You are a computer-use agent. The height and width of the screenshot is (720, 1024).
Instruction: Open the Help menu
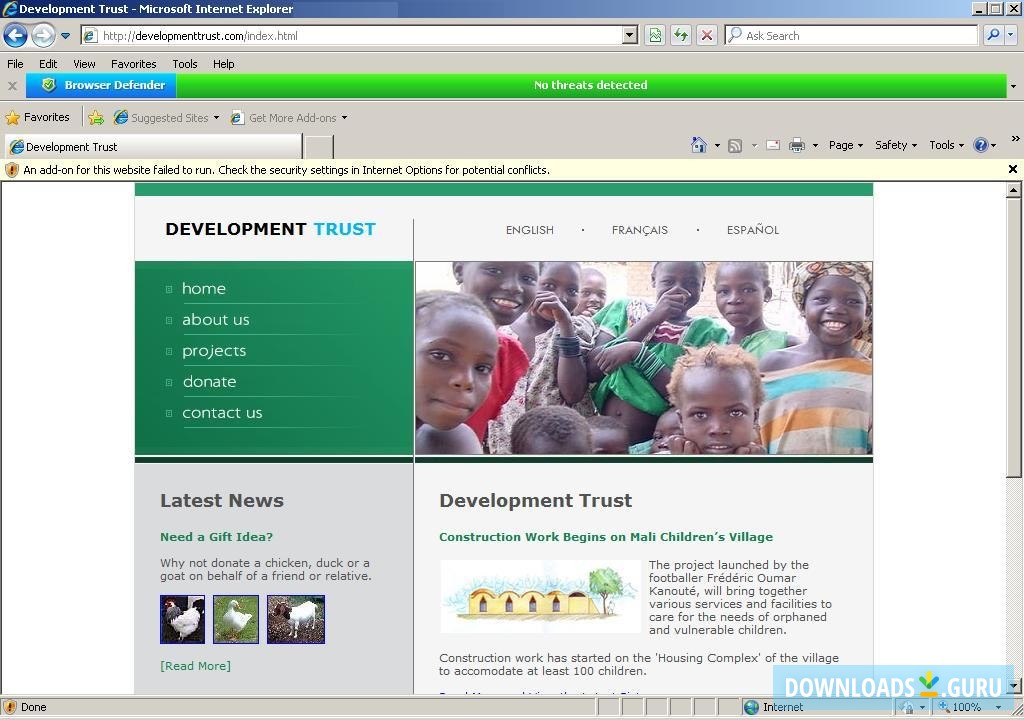tap(223, 64)
